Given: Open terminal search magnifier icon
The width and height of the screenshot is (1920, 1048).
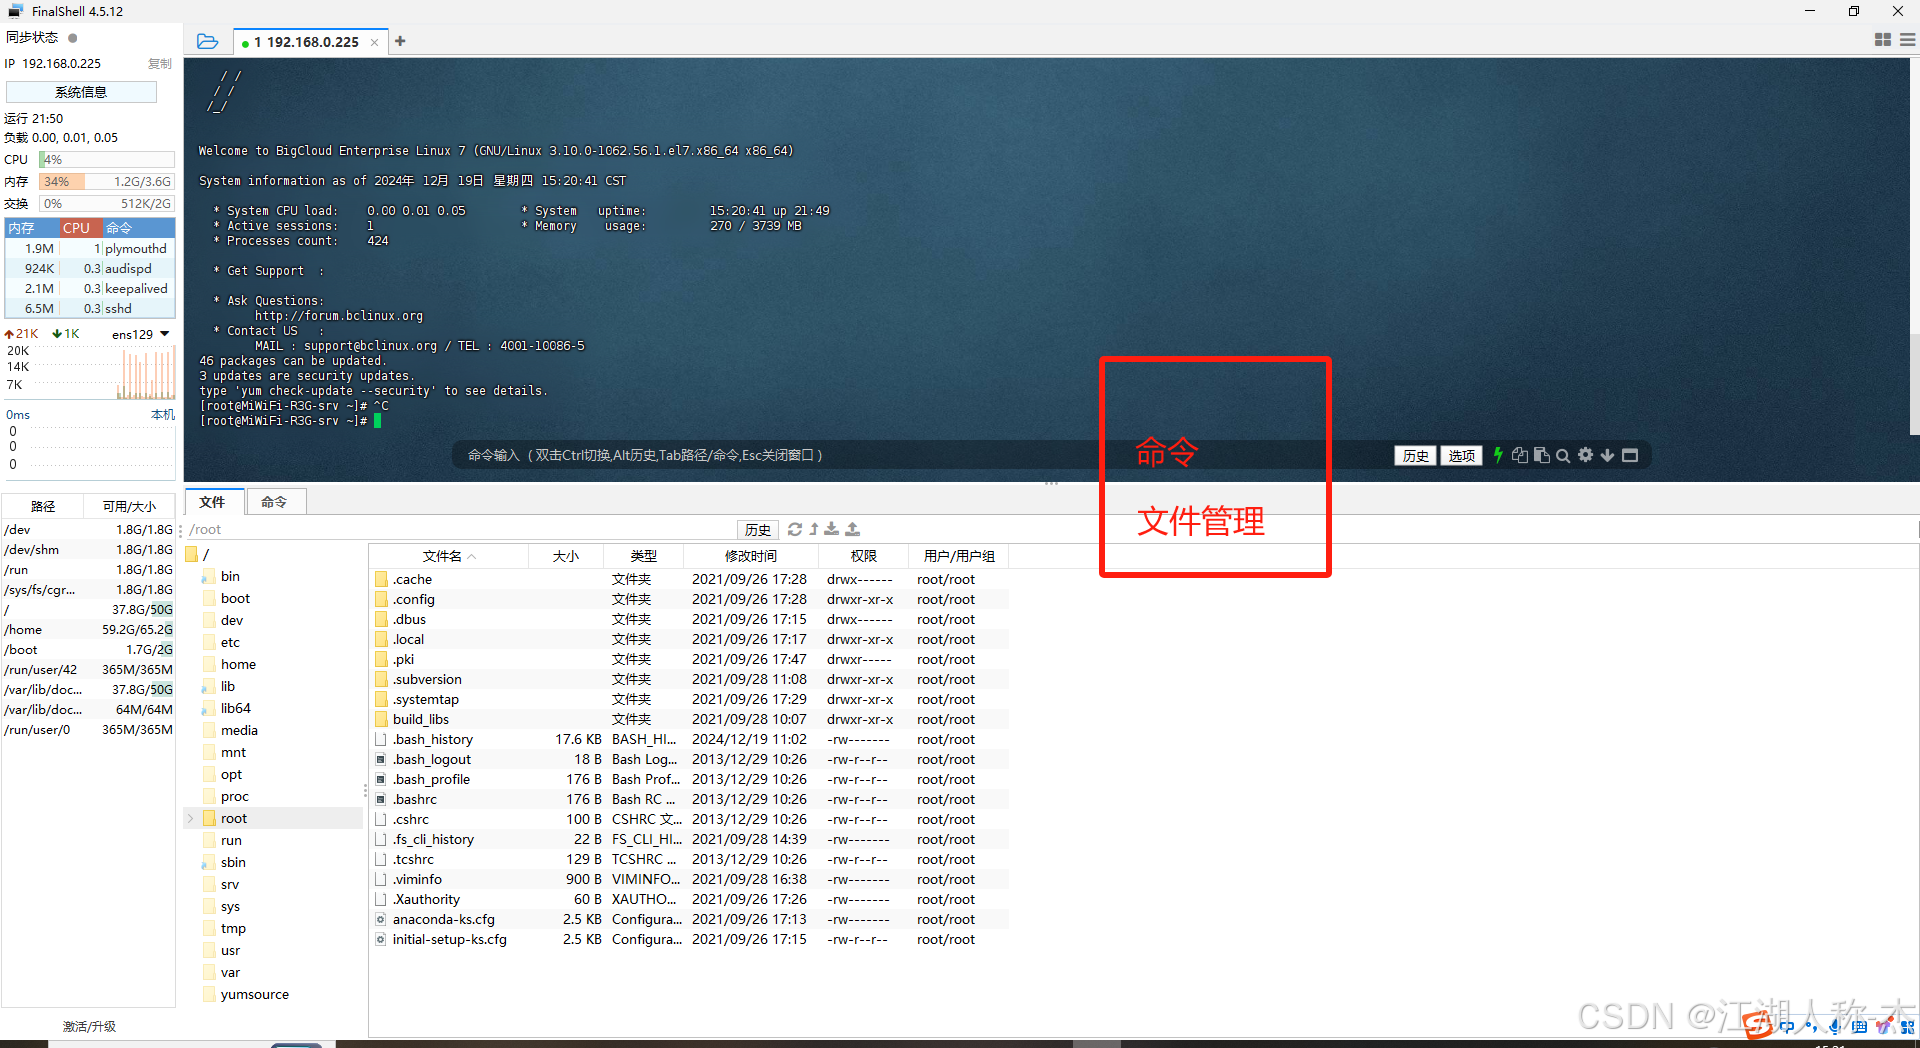Looking at the screenshot, I should tap(1563, 456).
